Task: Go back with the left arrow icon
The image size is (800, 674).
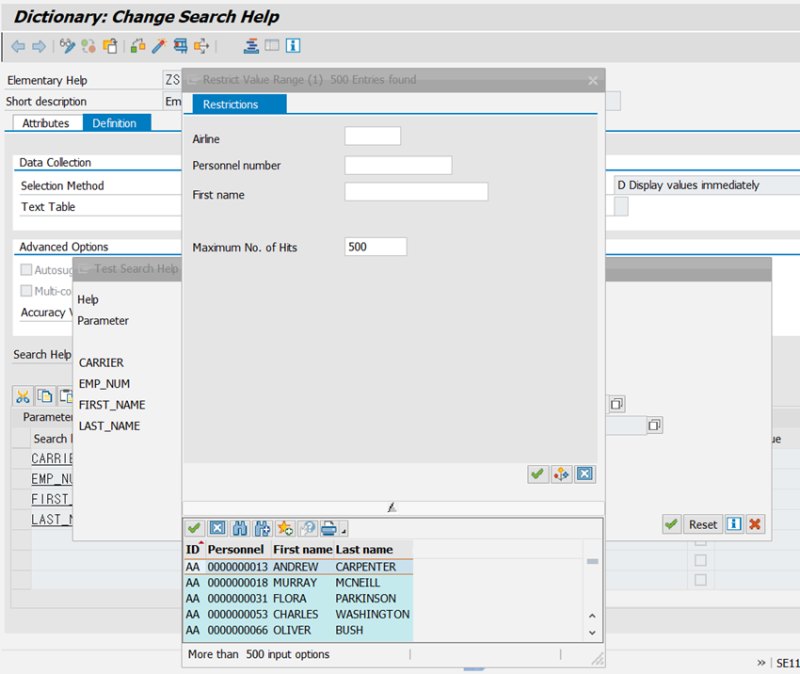Action: [x=18, y=46]
